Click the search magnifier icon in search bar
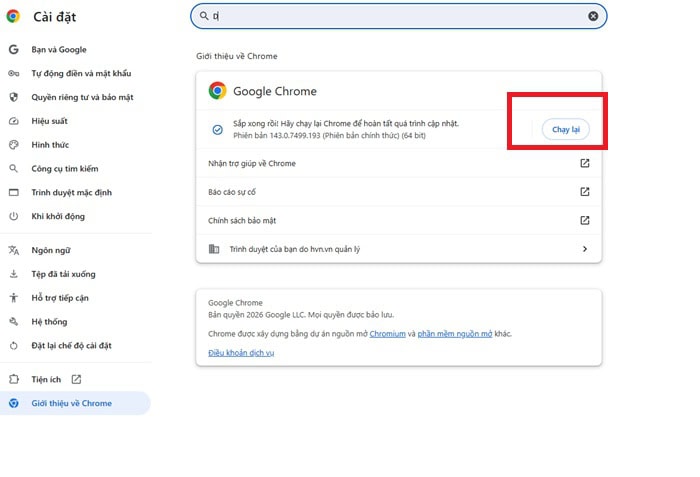The image size is (700, 477). pyautogui.click(x=204, y=16)
